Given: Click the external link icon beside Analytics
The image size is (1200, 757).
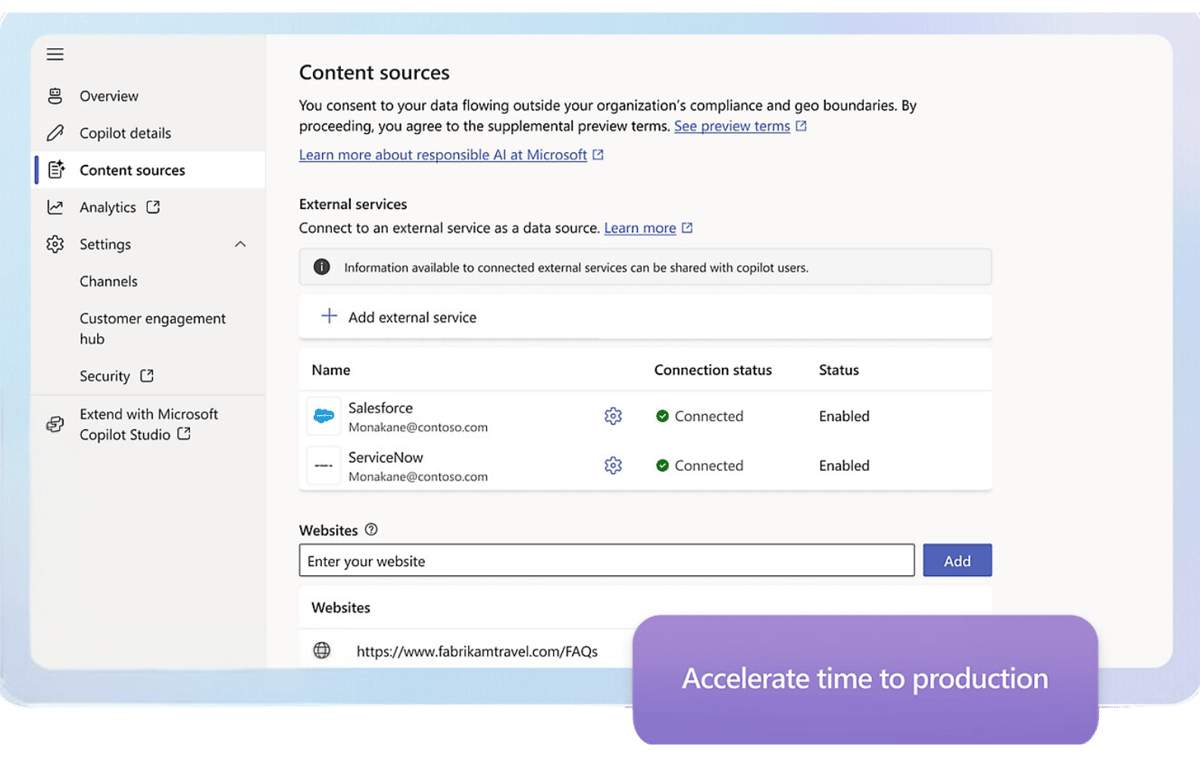Looking at the screenshot, I should 153,207.
